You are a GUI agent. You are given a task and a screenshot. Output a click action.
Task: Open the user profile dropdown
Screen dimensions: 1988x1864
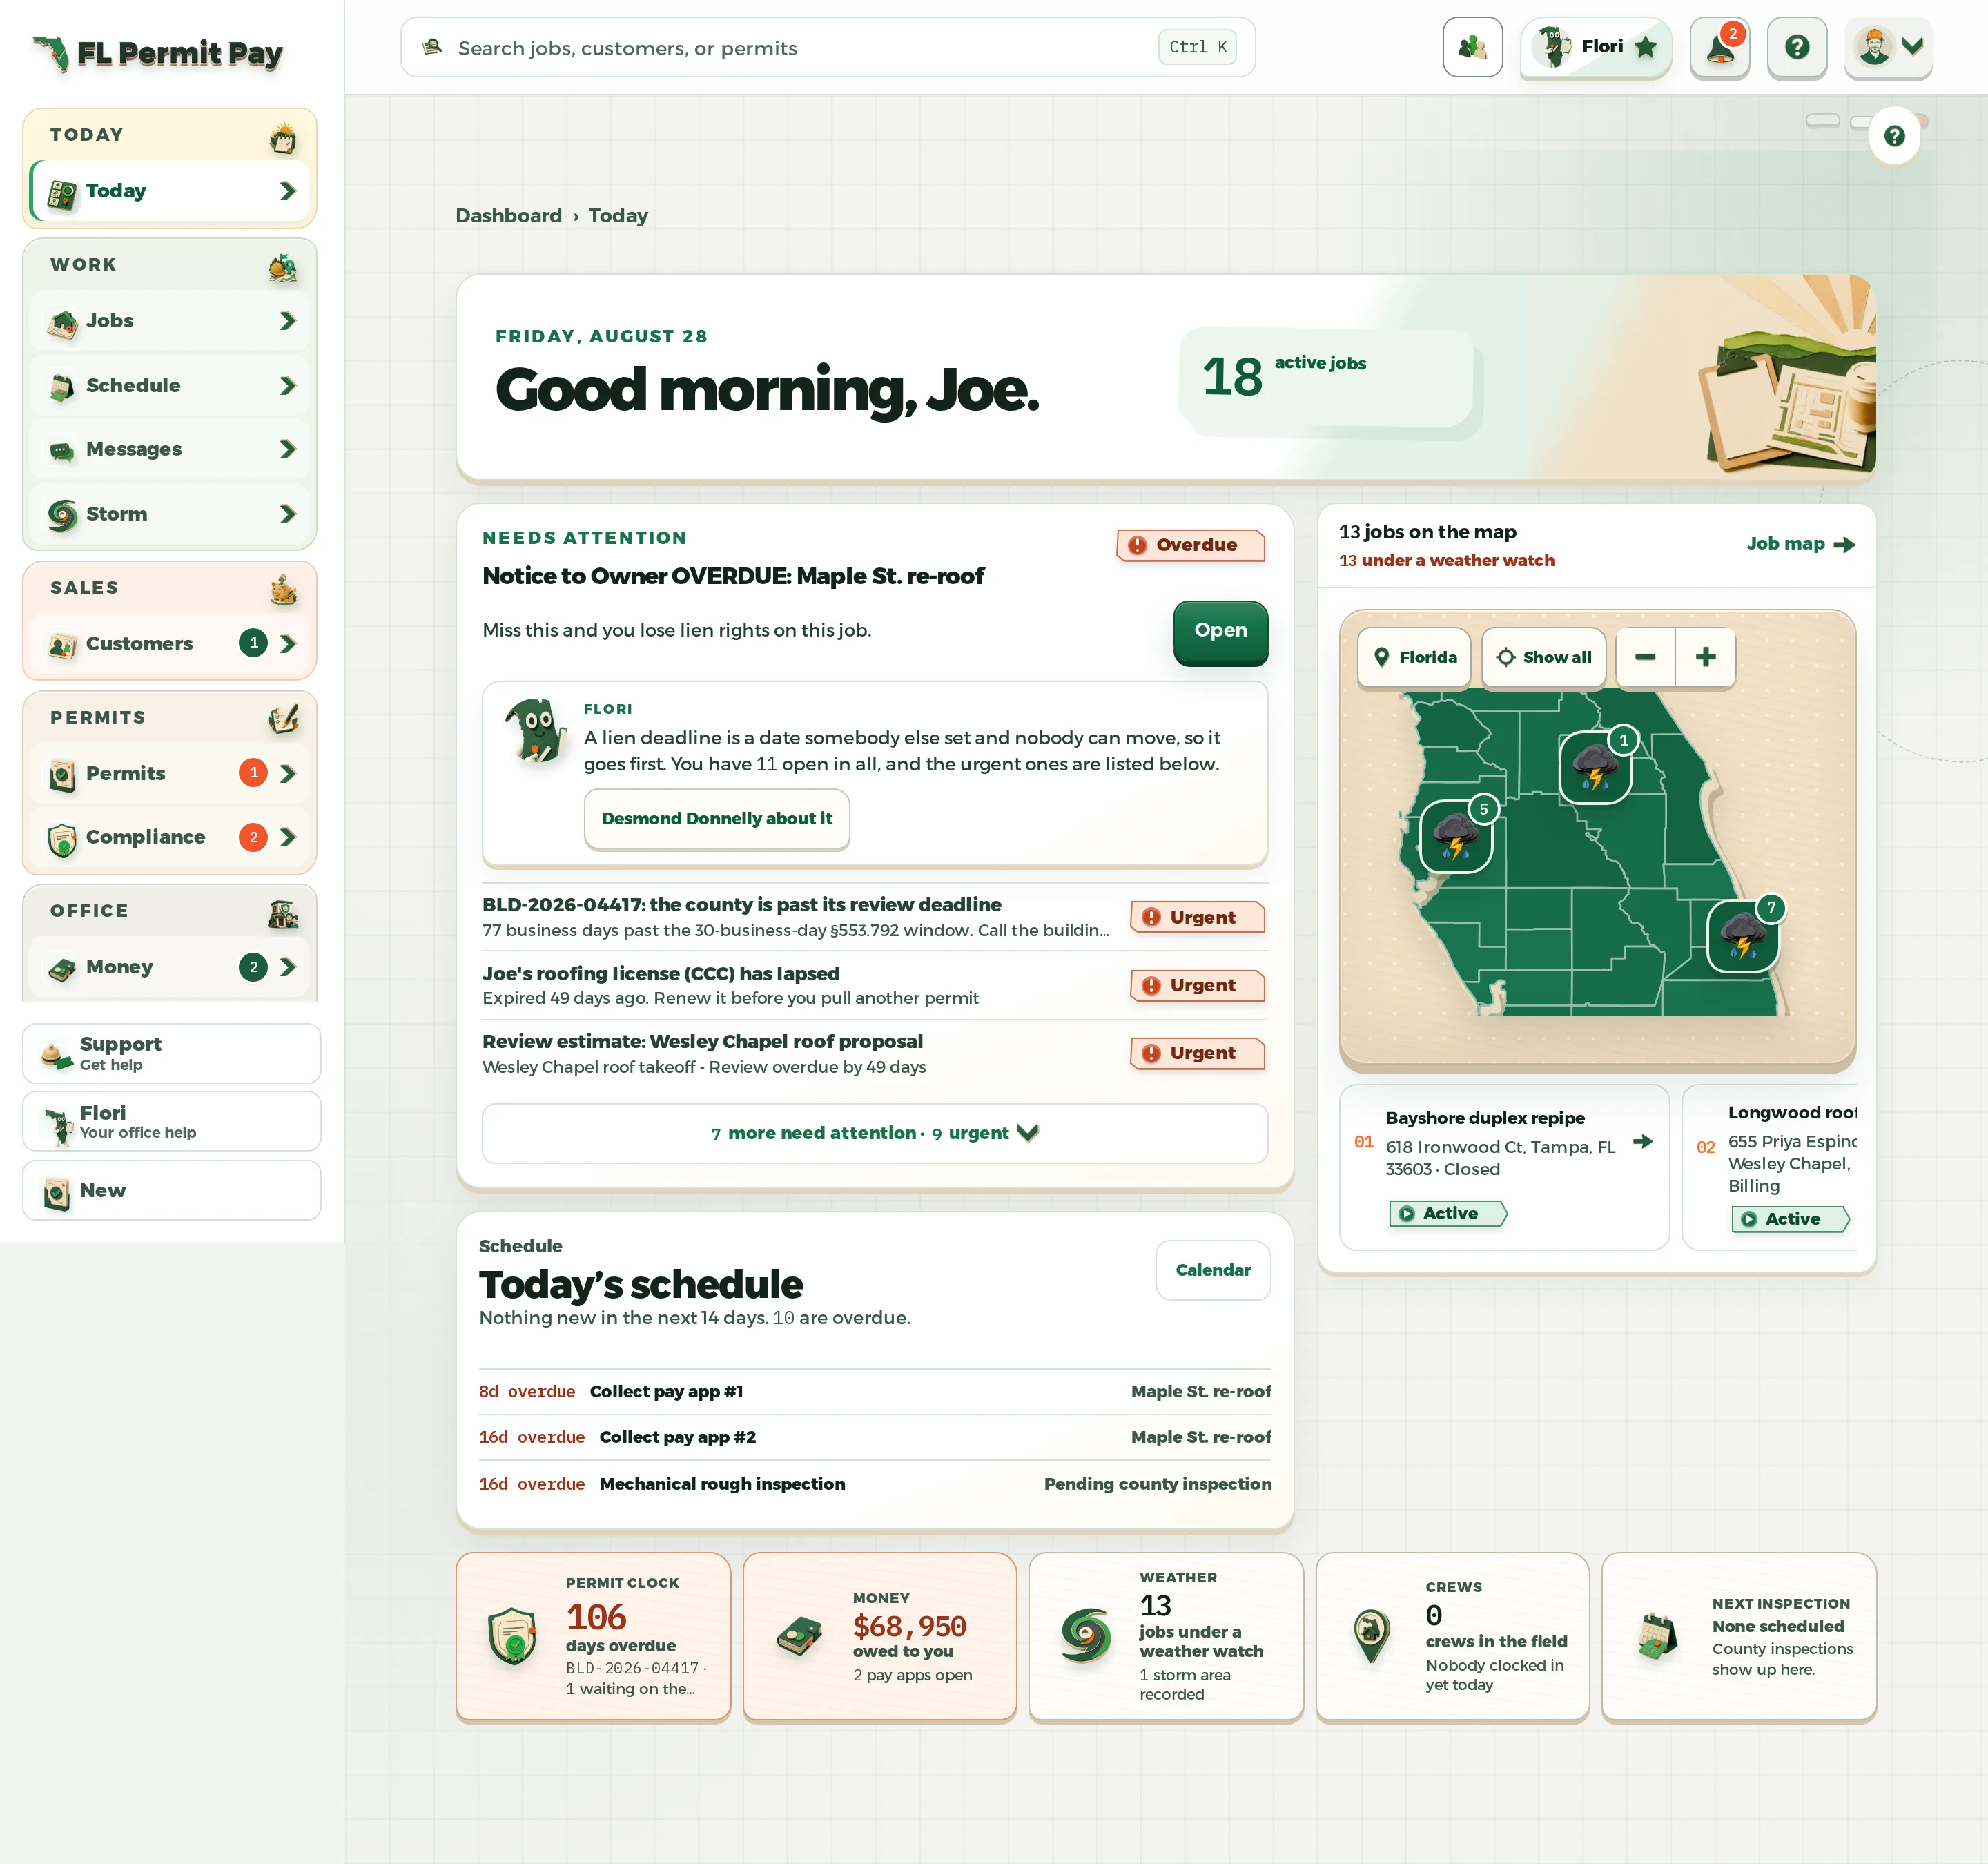coord(1888,47)
